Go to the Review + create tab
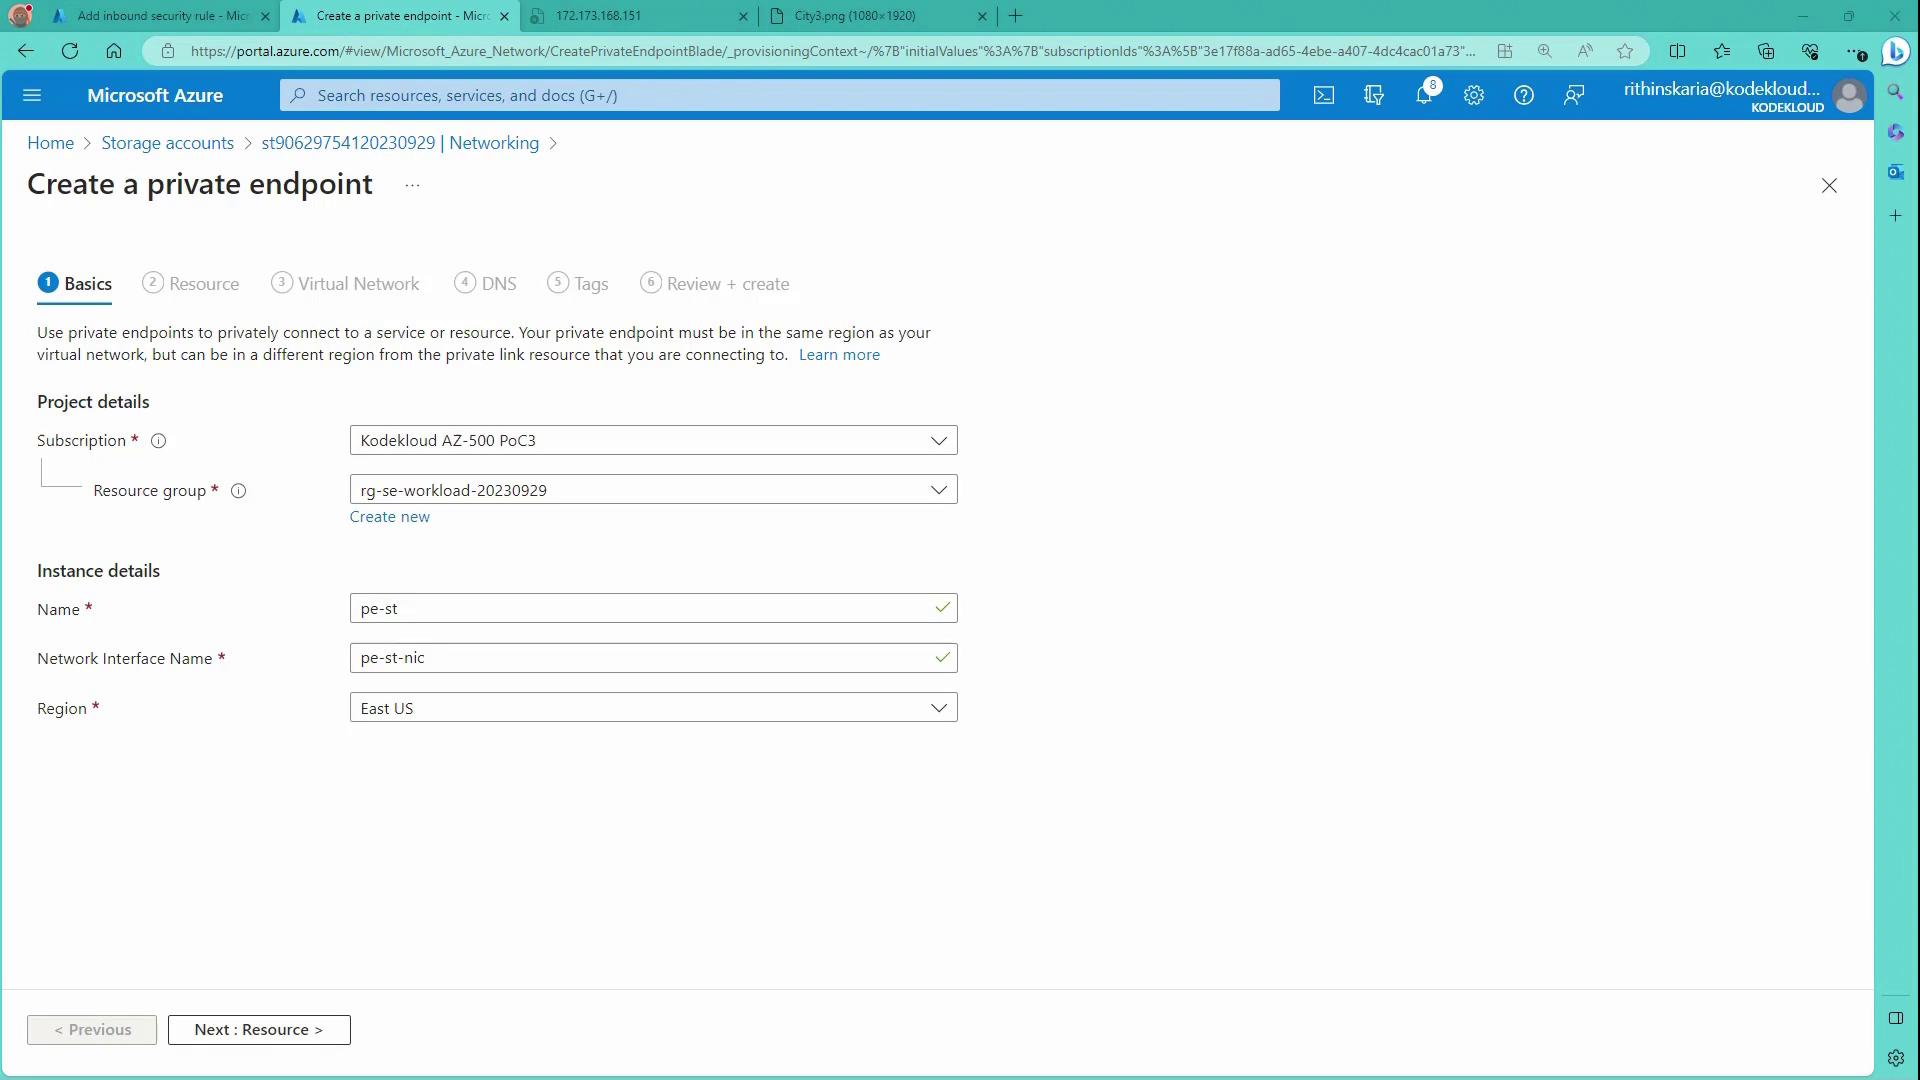This screenshot has height=1080, width=1920. pyautogui.click(x=715, y=284)
